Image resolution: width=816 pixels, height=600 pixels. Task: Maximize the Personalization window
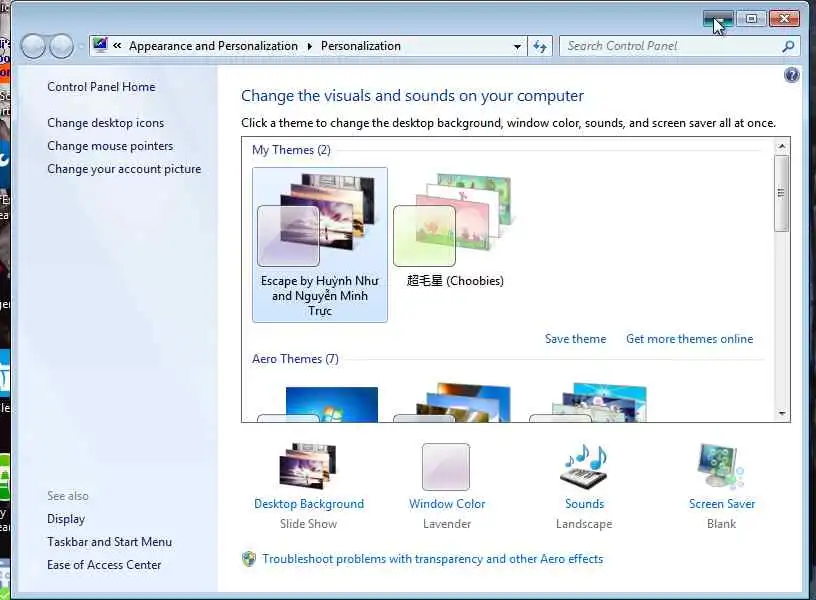751,19
